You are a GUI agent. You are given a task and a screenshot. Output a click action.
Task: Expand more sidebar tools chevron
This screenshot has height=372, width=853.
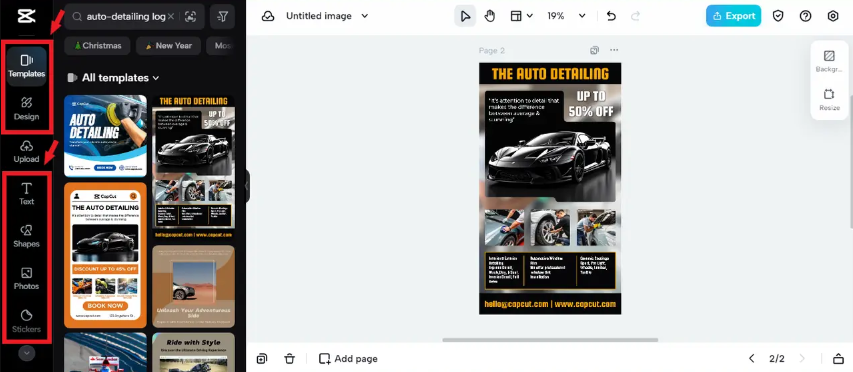[26, 354]
